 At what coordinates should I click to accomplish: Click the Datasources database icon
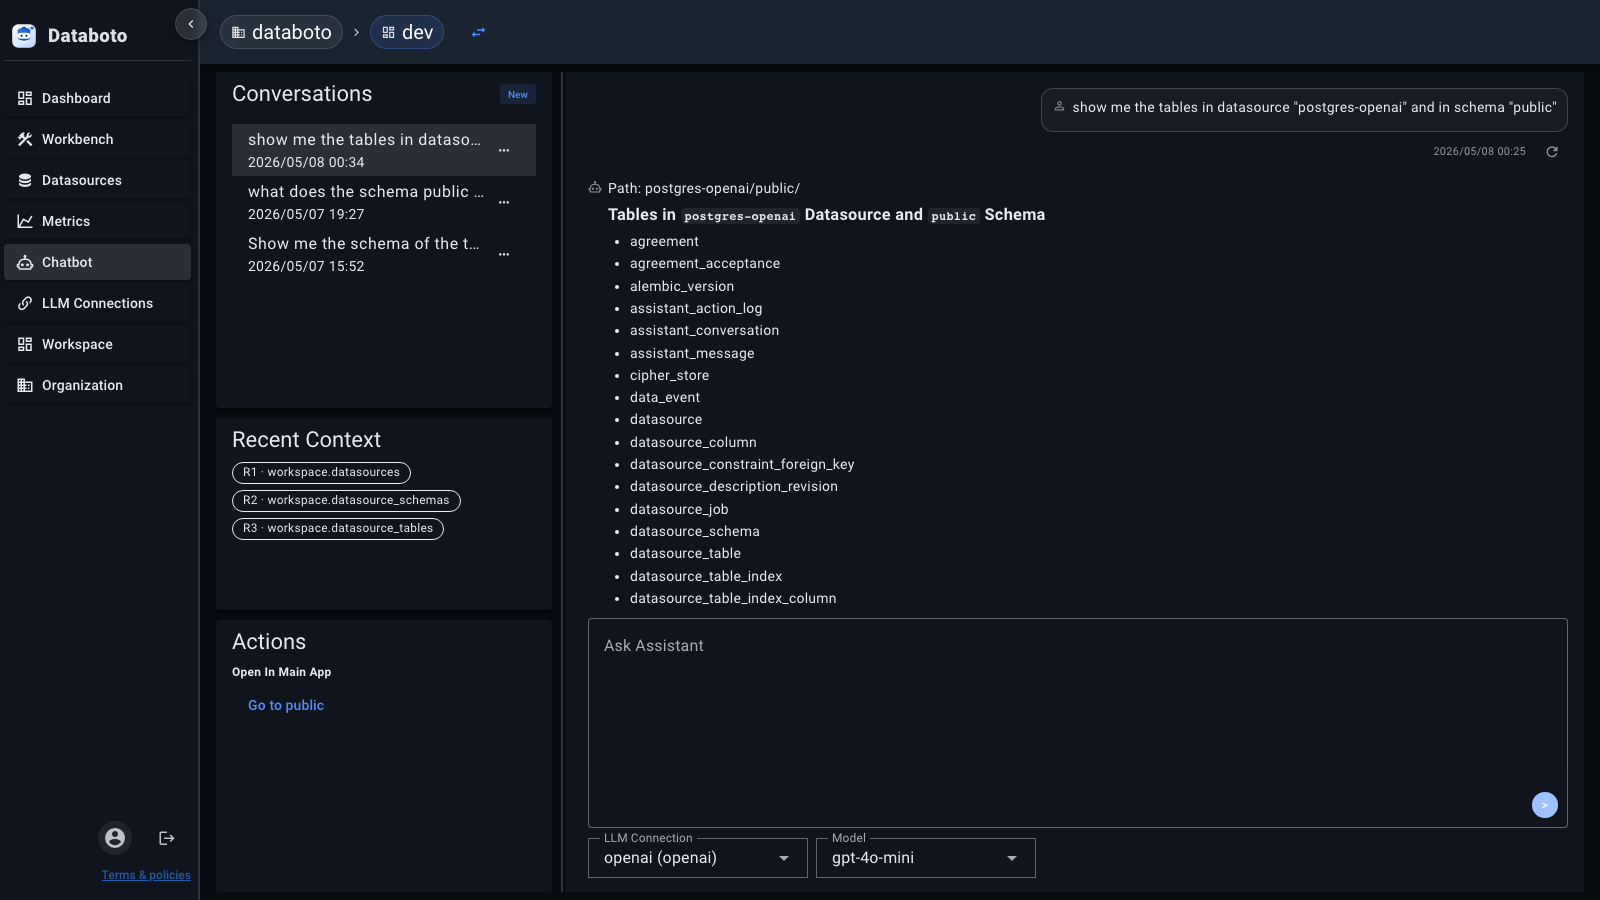(25, 180)
